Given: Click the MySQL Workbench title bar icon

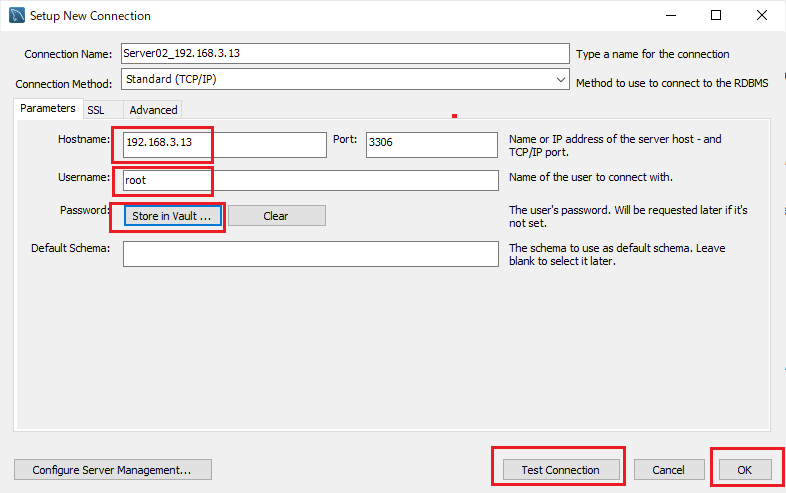Looking at the screenshot, I should click(17, 16).
